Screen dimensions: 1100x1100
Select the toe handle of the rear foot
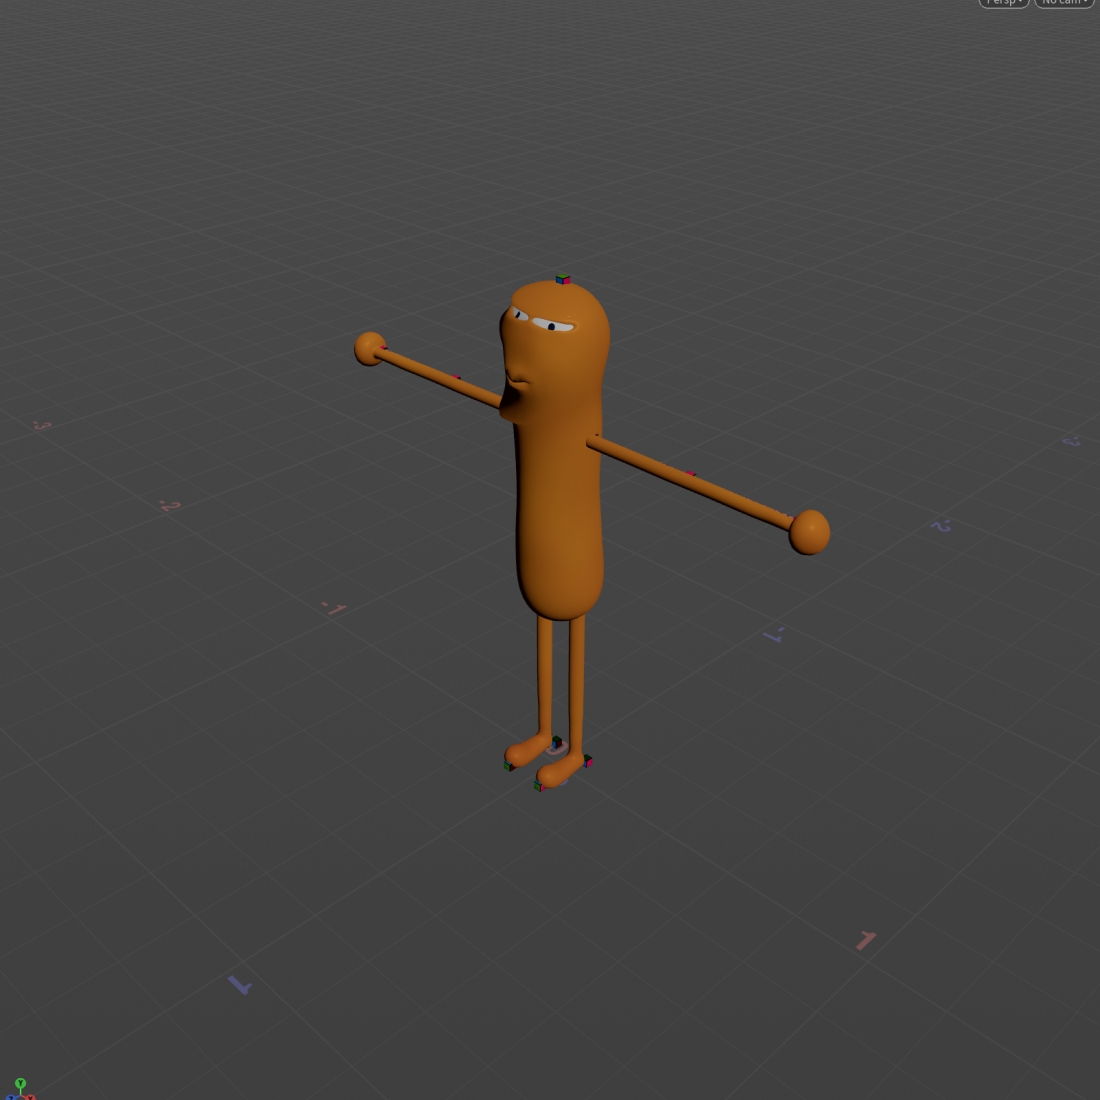click(x=509, y=766)
